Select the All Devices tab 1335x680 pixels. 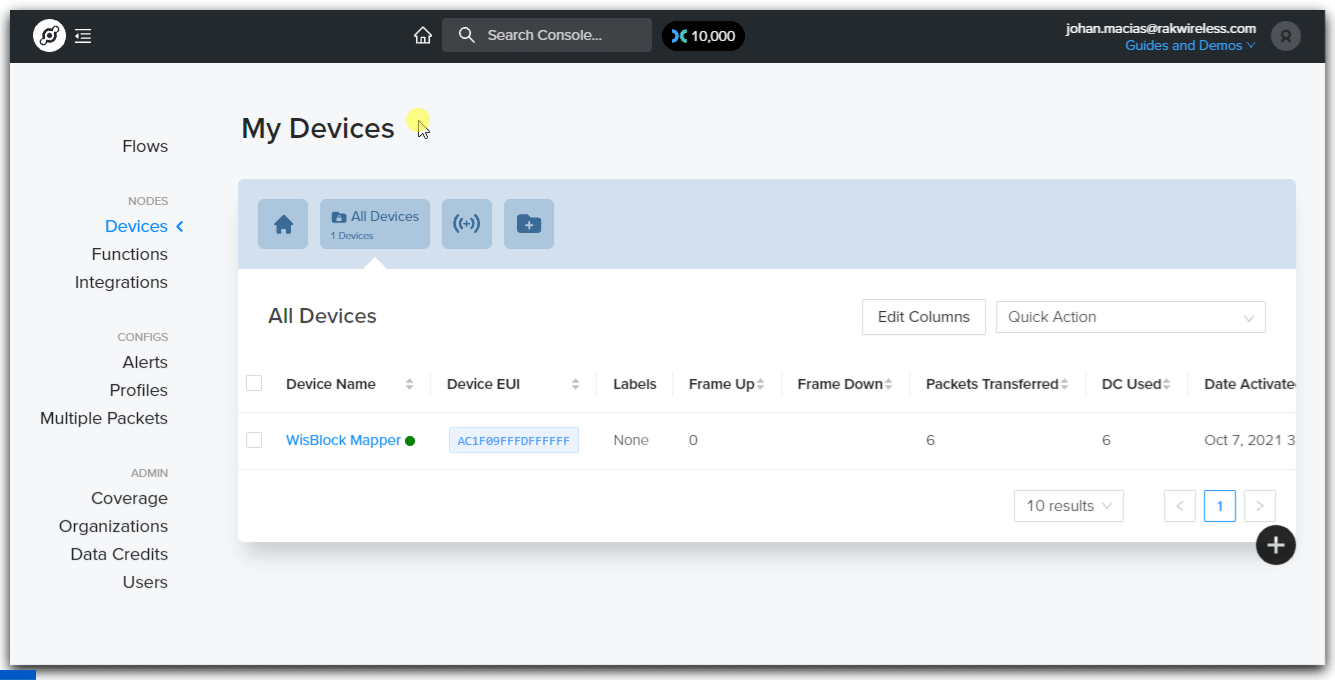375,224
